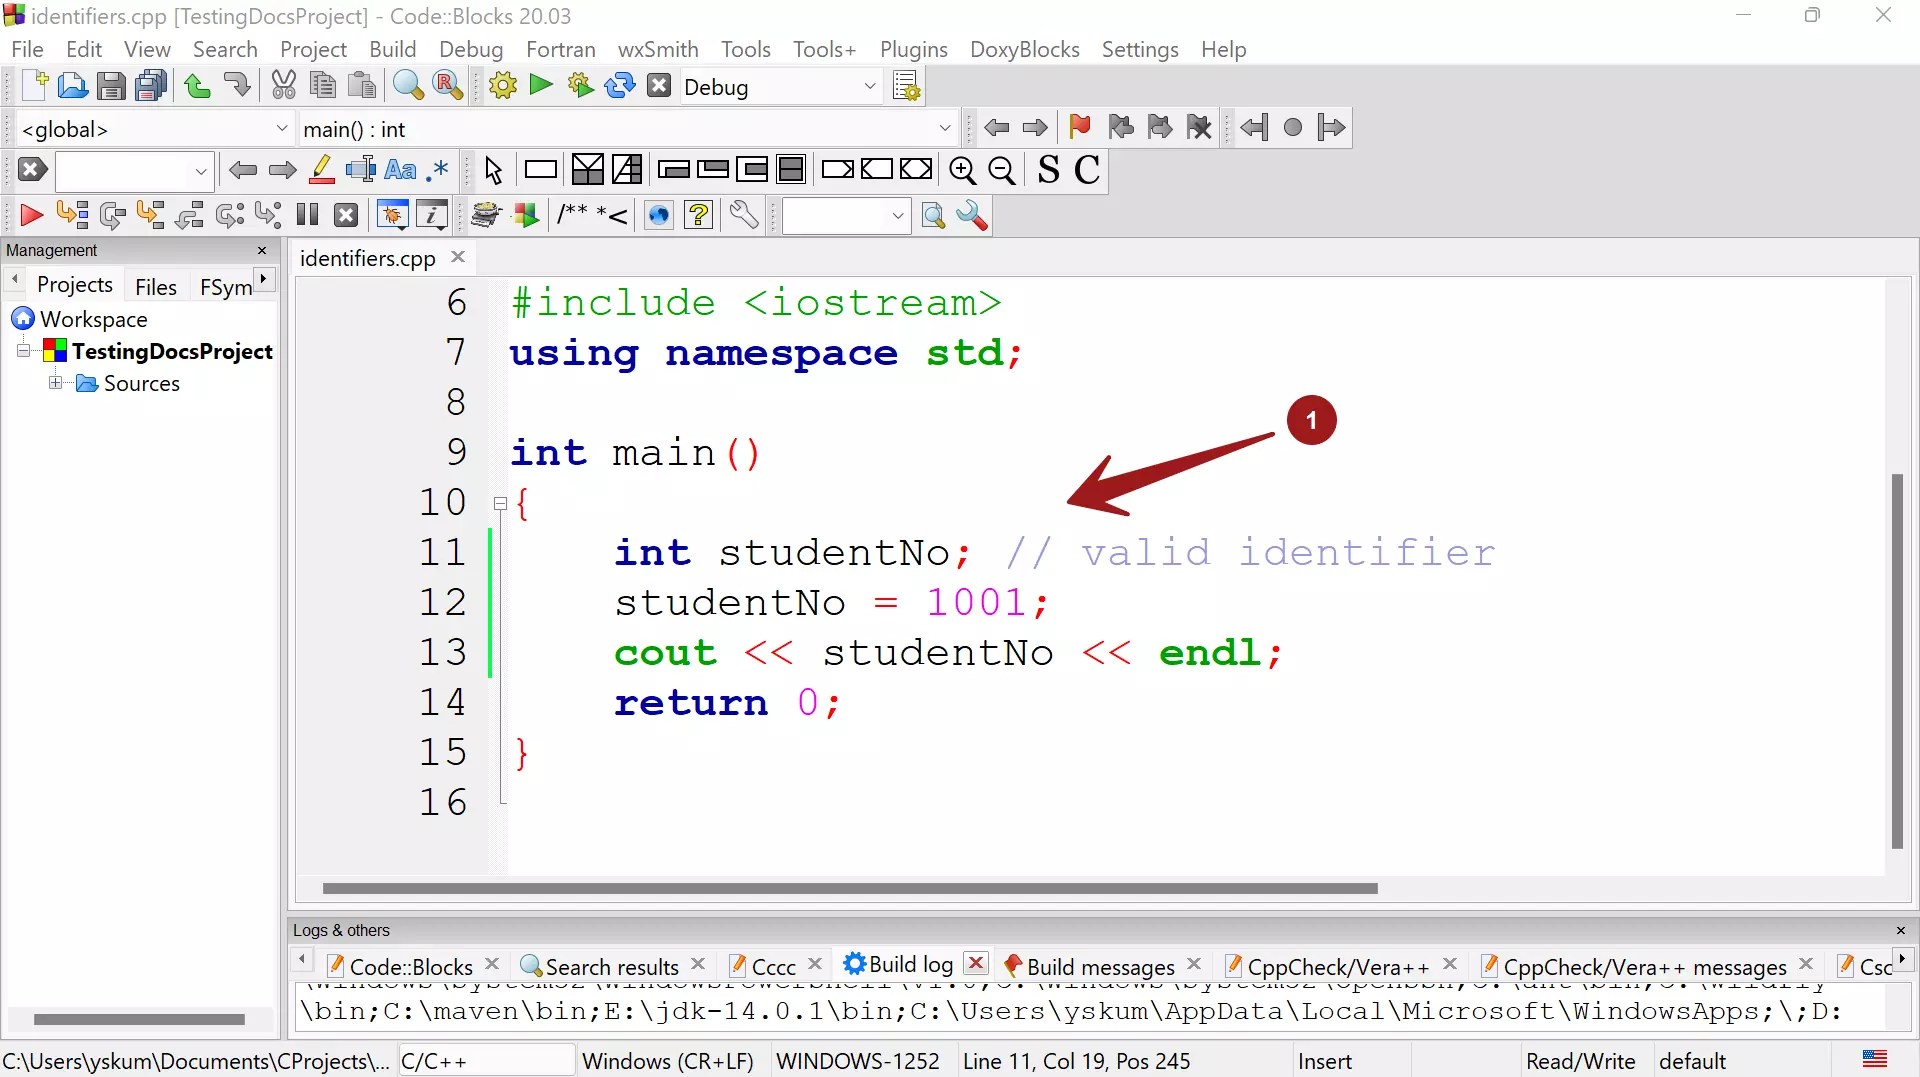Expand the Sources folder in the Workspace tree
Screen dimensions: 1920x1077
pos(57,384)
